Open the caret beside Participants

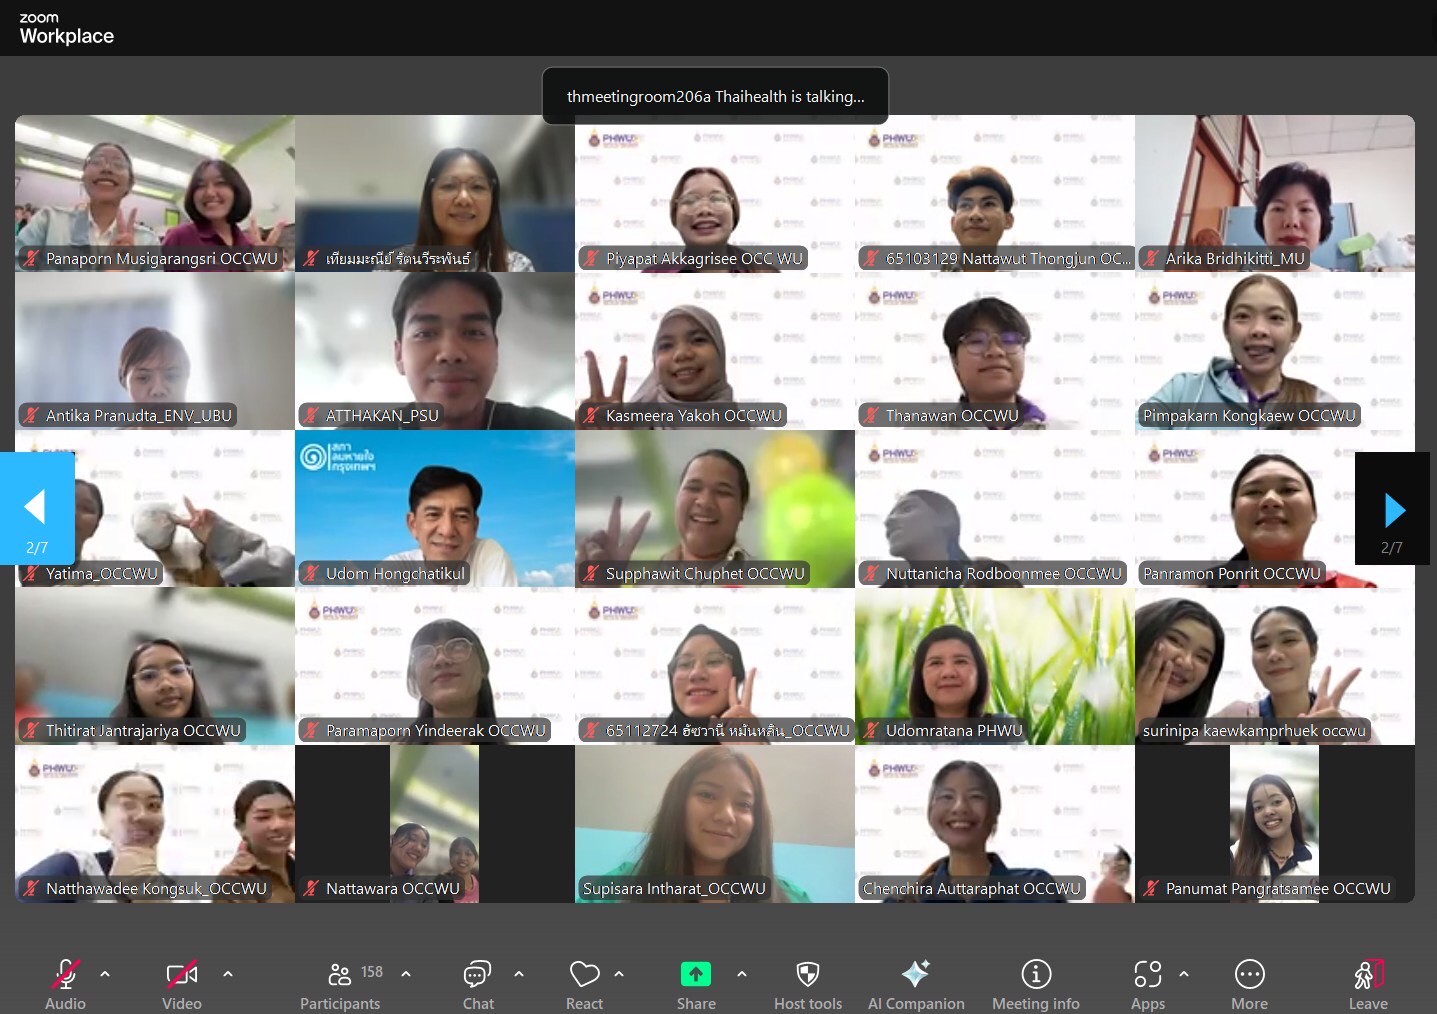(406, 973)
